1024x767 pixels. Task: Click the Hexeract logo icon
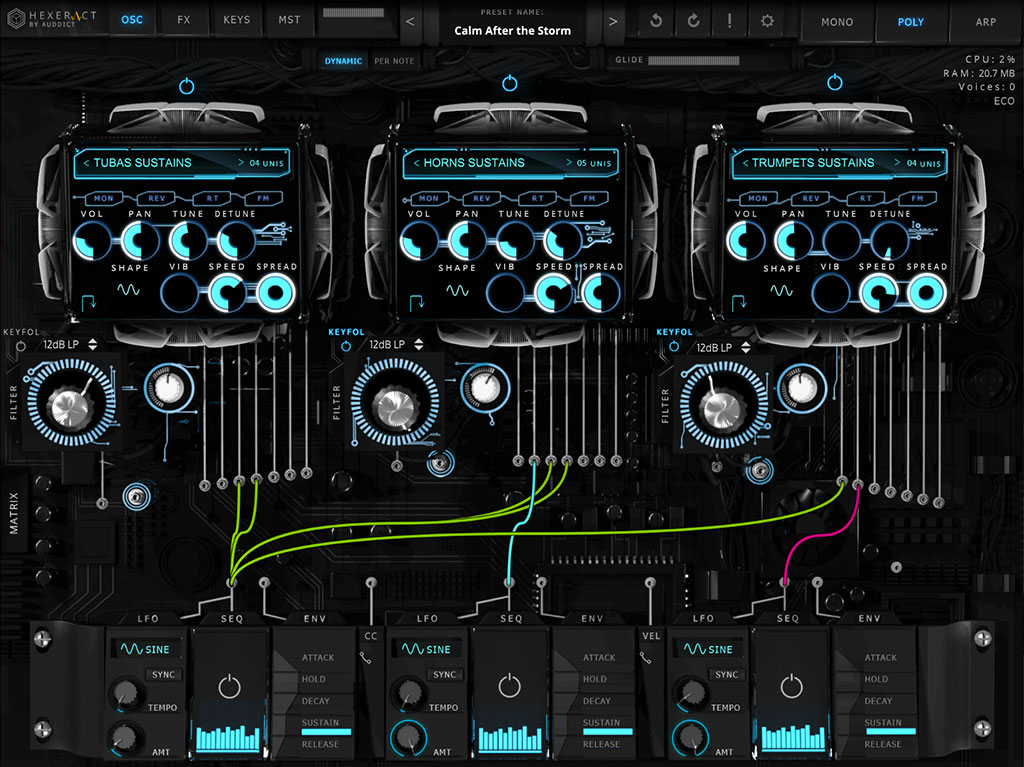click(x=17, y=17)
